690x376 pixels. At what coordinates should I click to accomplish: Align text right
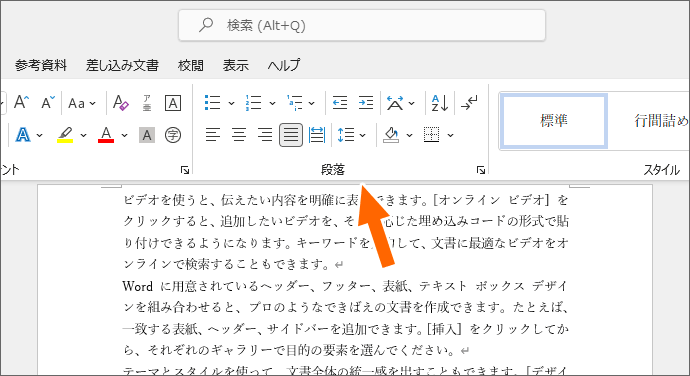coord(265,135)
